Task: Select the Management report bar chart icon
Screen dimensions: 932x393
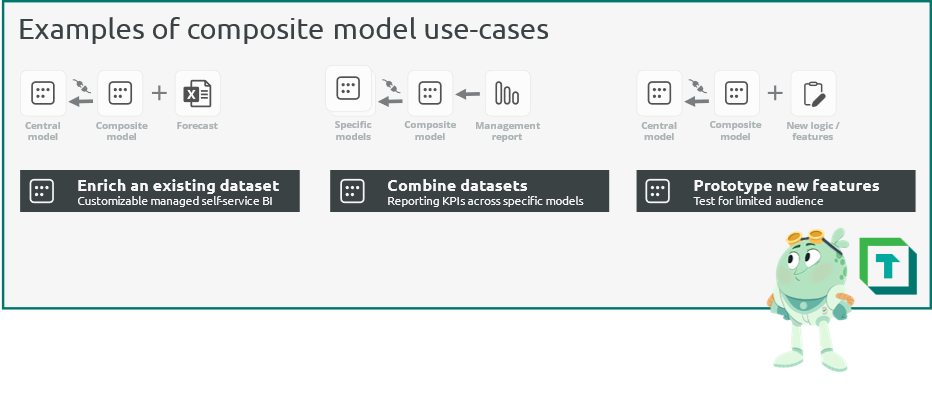Action: point(508,93)
